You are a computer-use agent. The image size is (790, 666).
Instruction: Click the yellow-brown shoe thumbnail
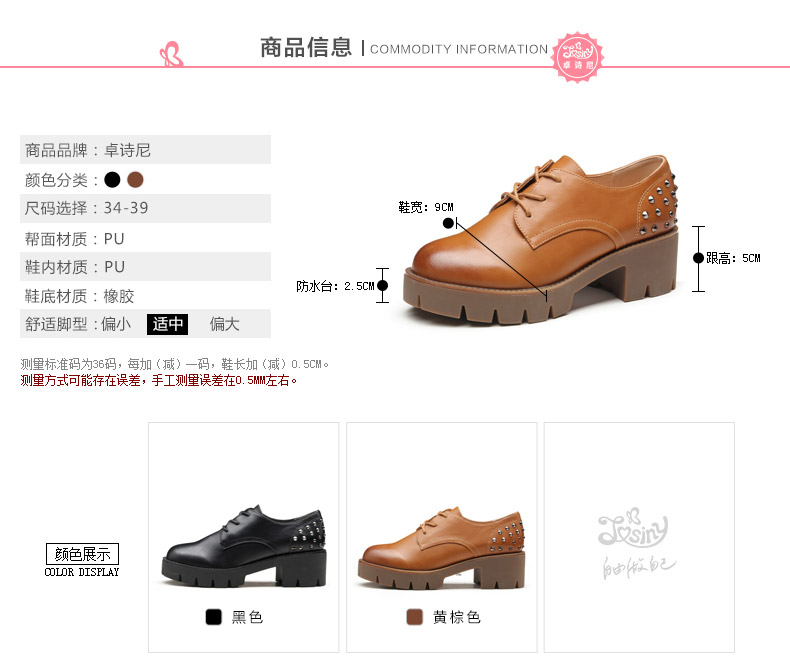click(441, 548)
